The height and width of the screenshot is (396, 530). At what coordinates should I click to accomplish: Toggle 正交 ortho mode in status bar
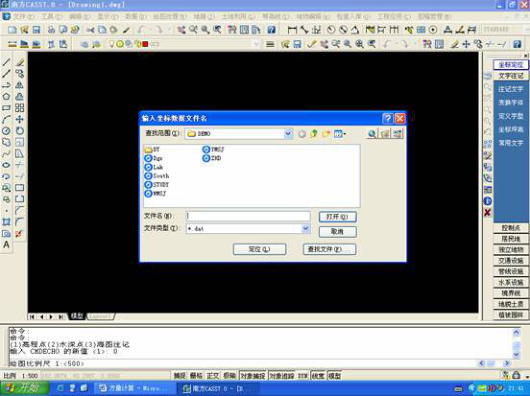[213, 375]
